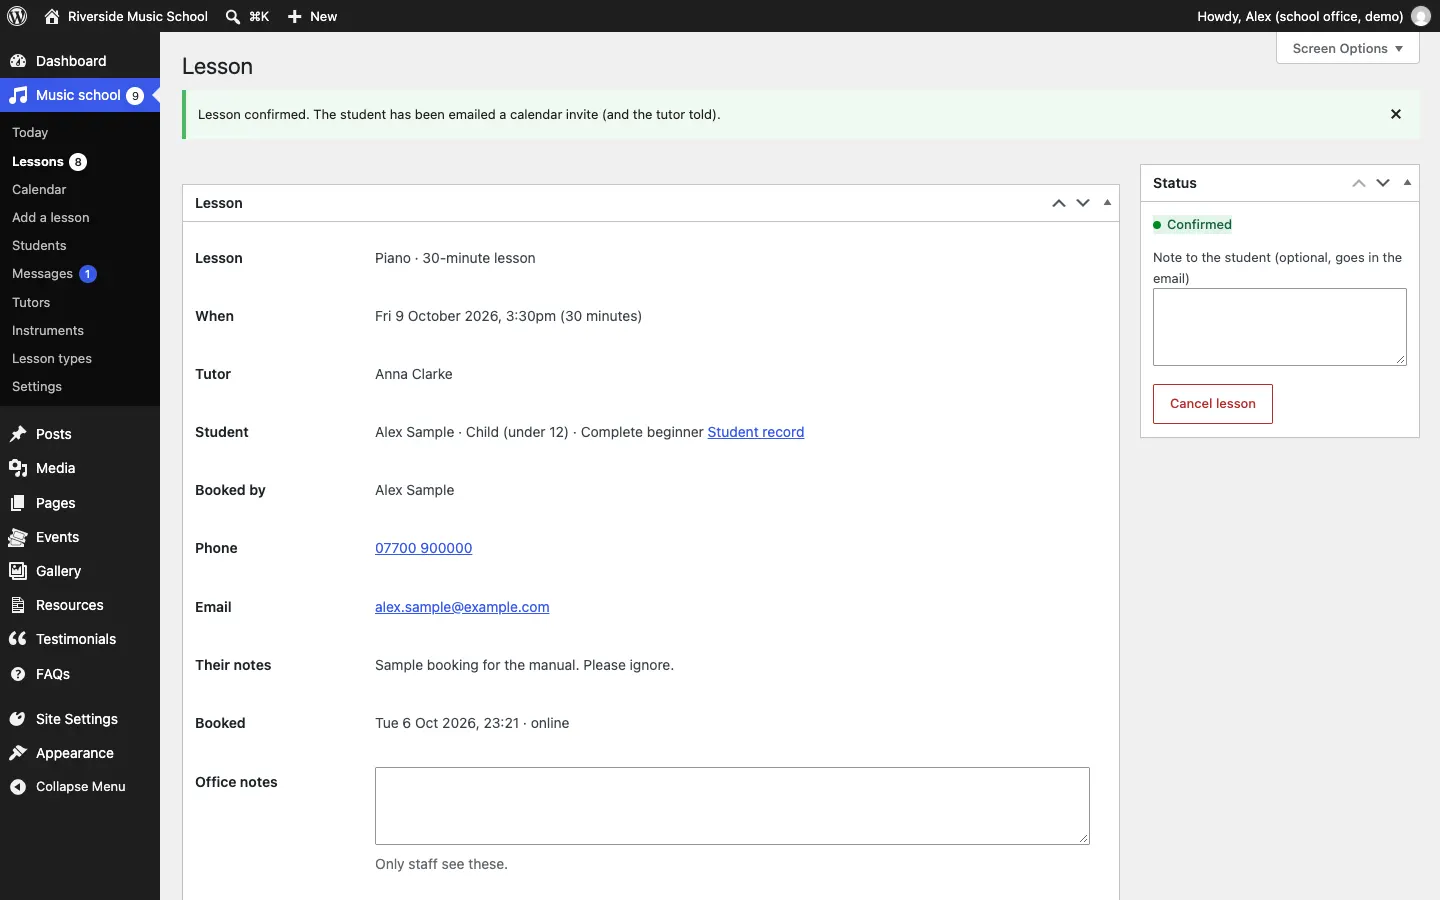Focus the Note to the student box

[1280, 327]
